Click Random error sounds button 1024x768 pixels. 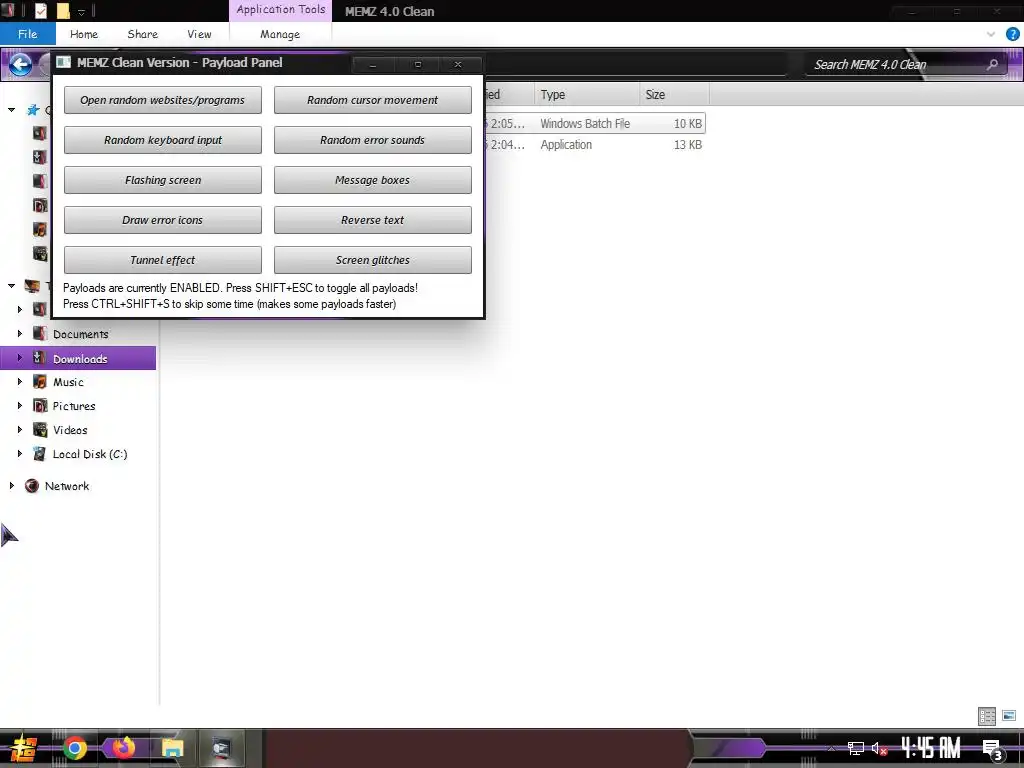372,140
